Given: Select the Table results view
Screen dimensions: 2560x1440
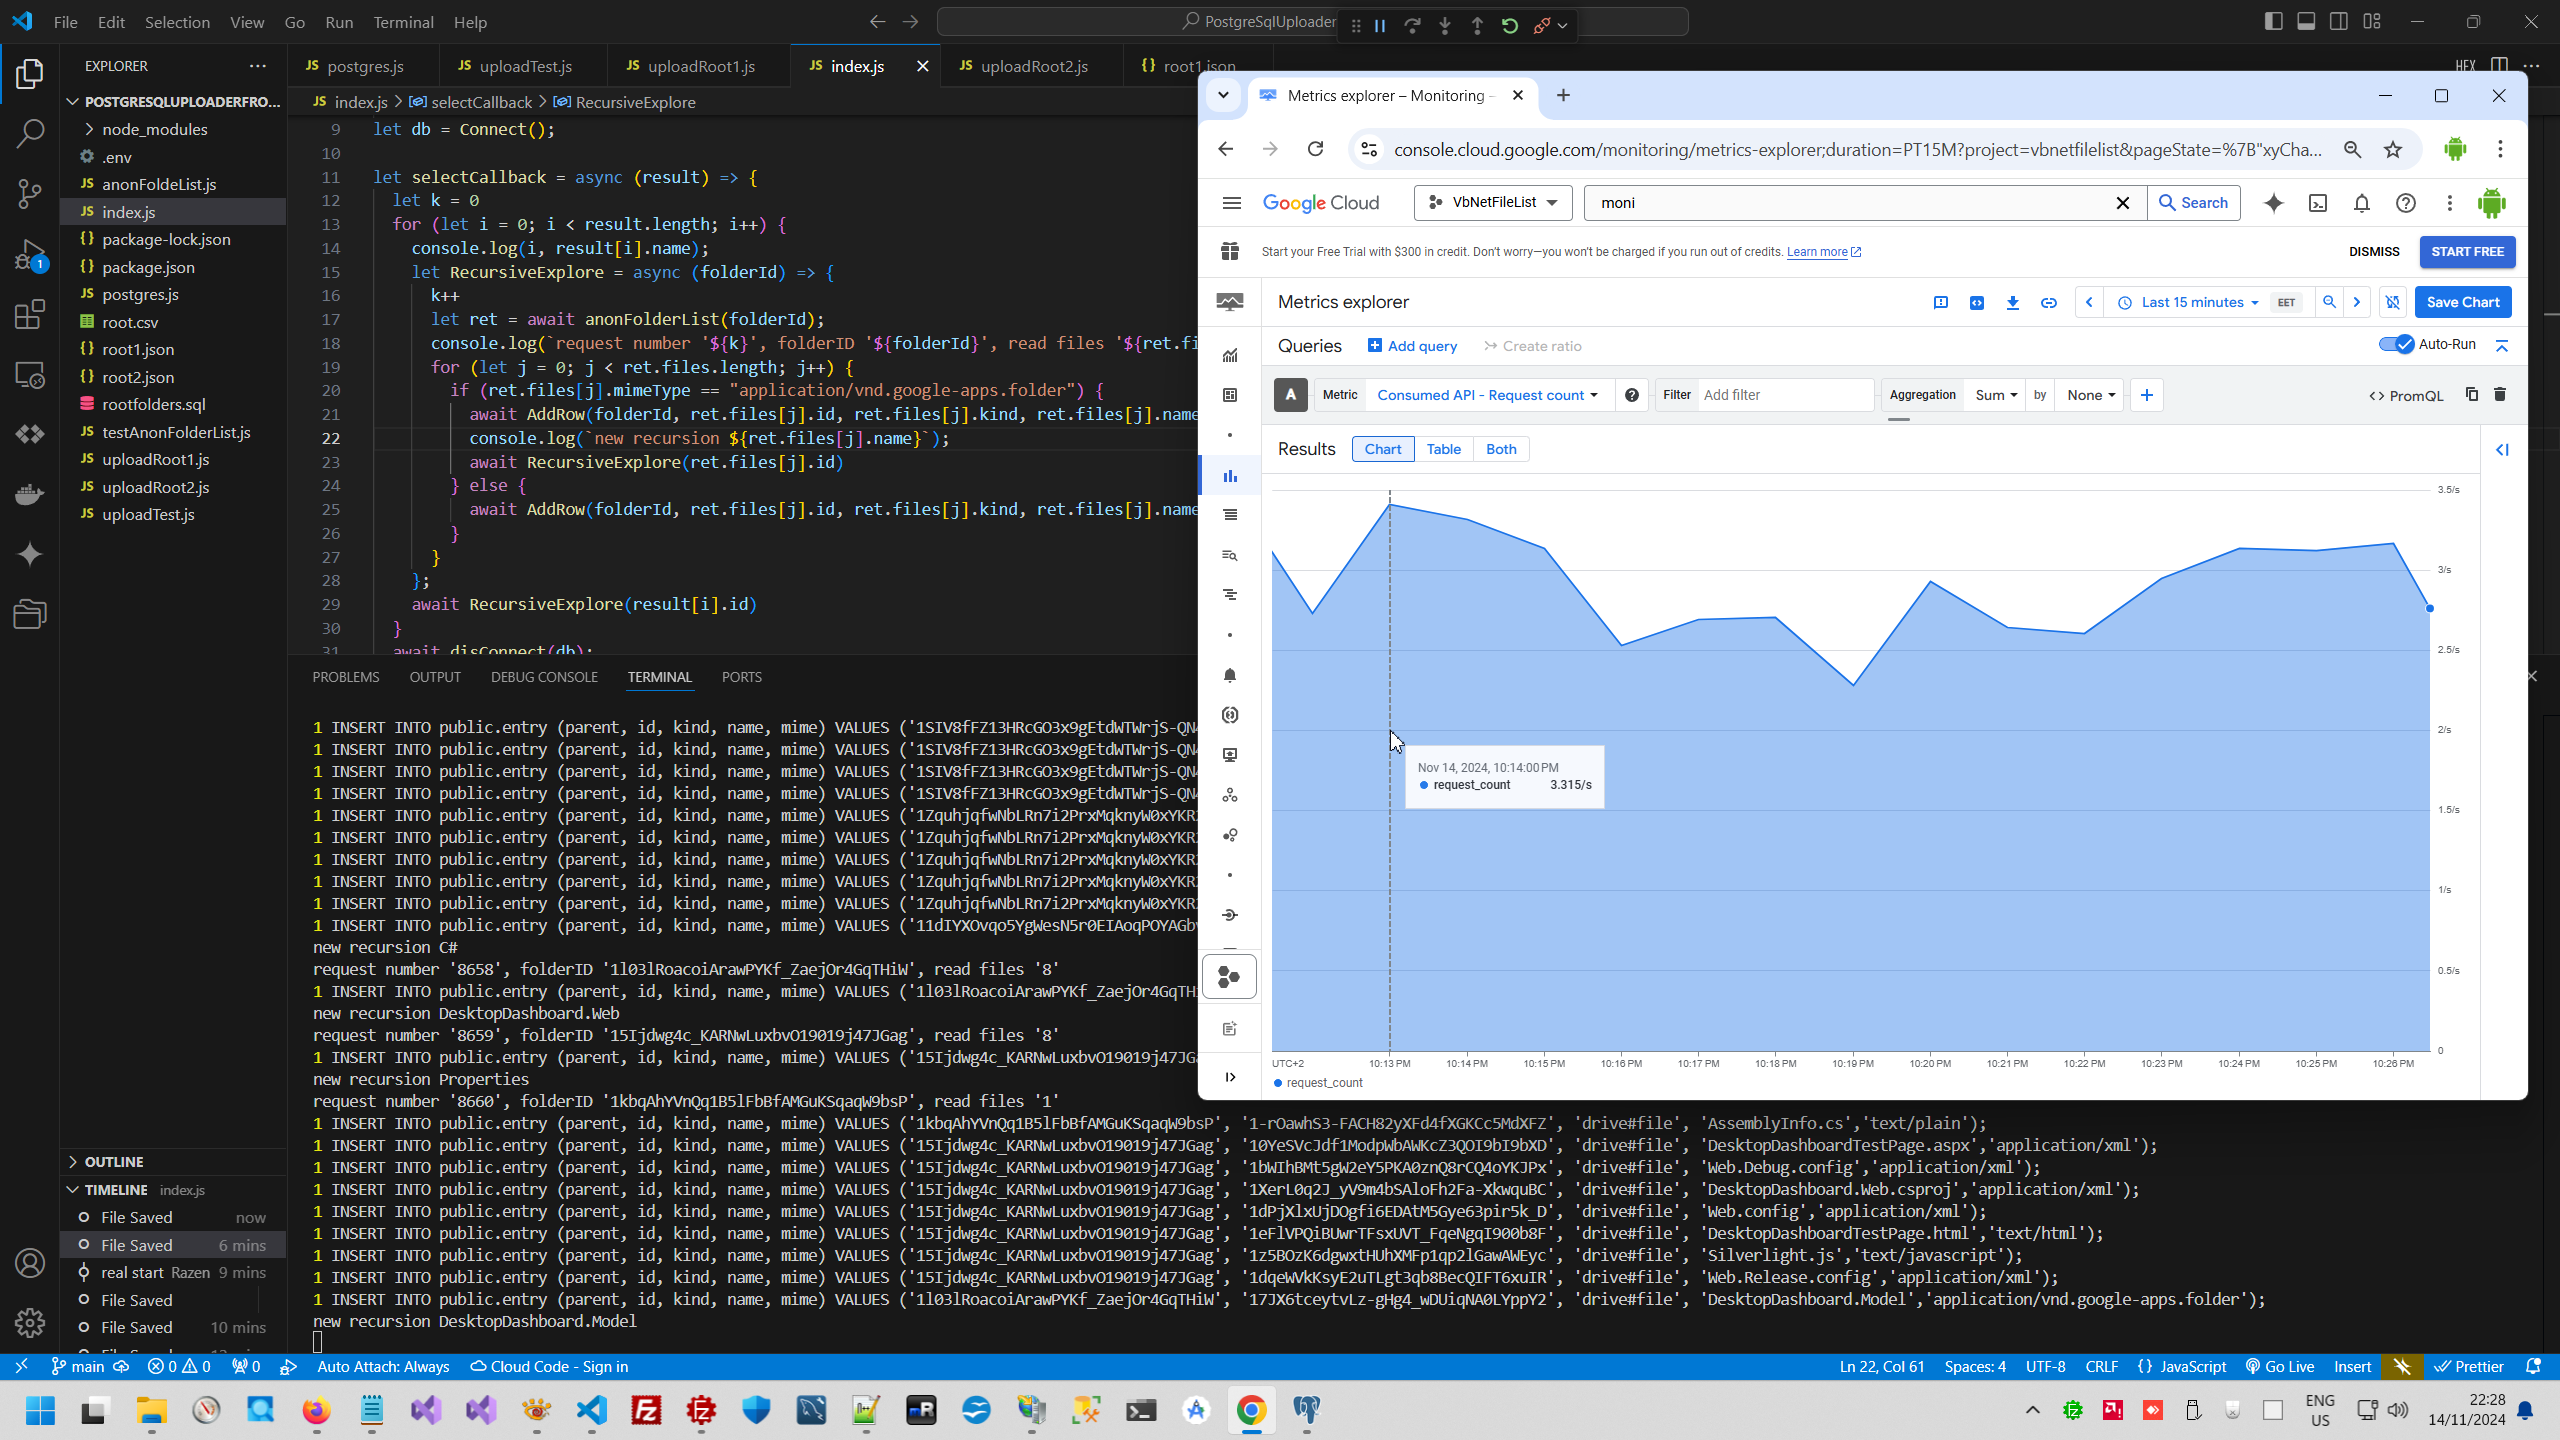Looking at the screenshot, I should pyautogui.click(x=1443, y=449).
